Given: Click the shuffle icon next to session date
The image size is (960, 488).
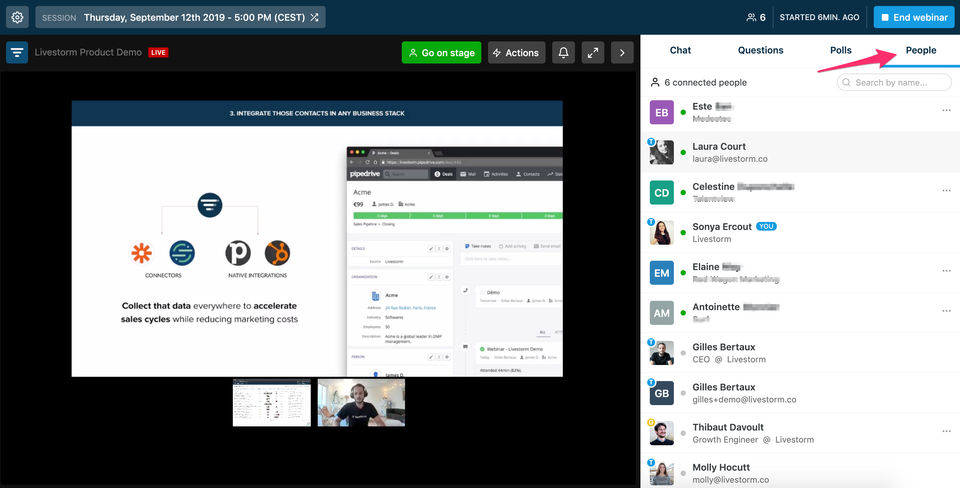Looking at the screenshot, I should click(x=314, y=17).
